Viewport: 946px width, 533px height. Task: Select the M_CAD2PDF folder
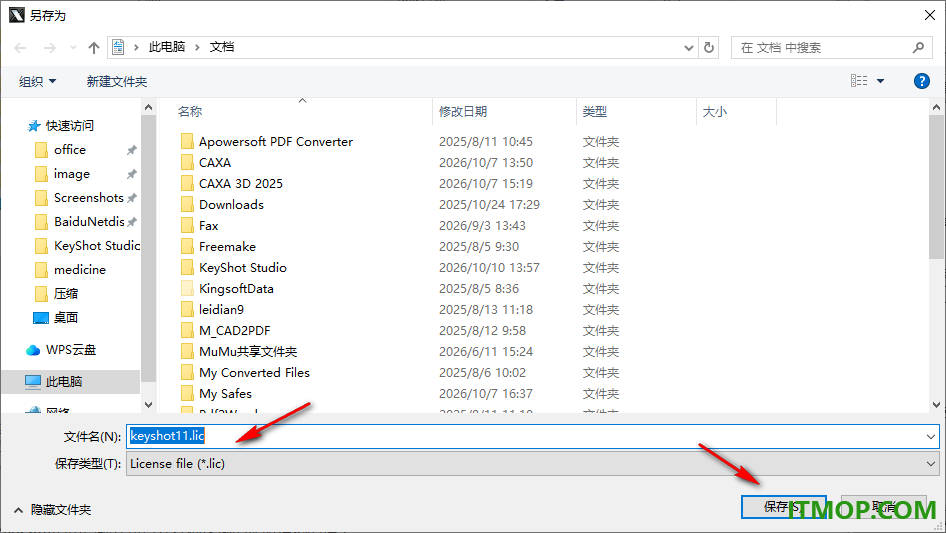(x=235, y=331)
